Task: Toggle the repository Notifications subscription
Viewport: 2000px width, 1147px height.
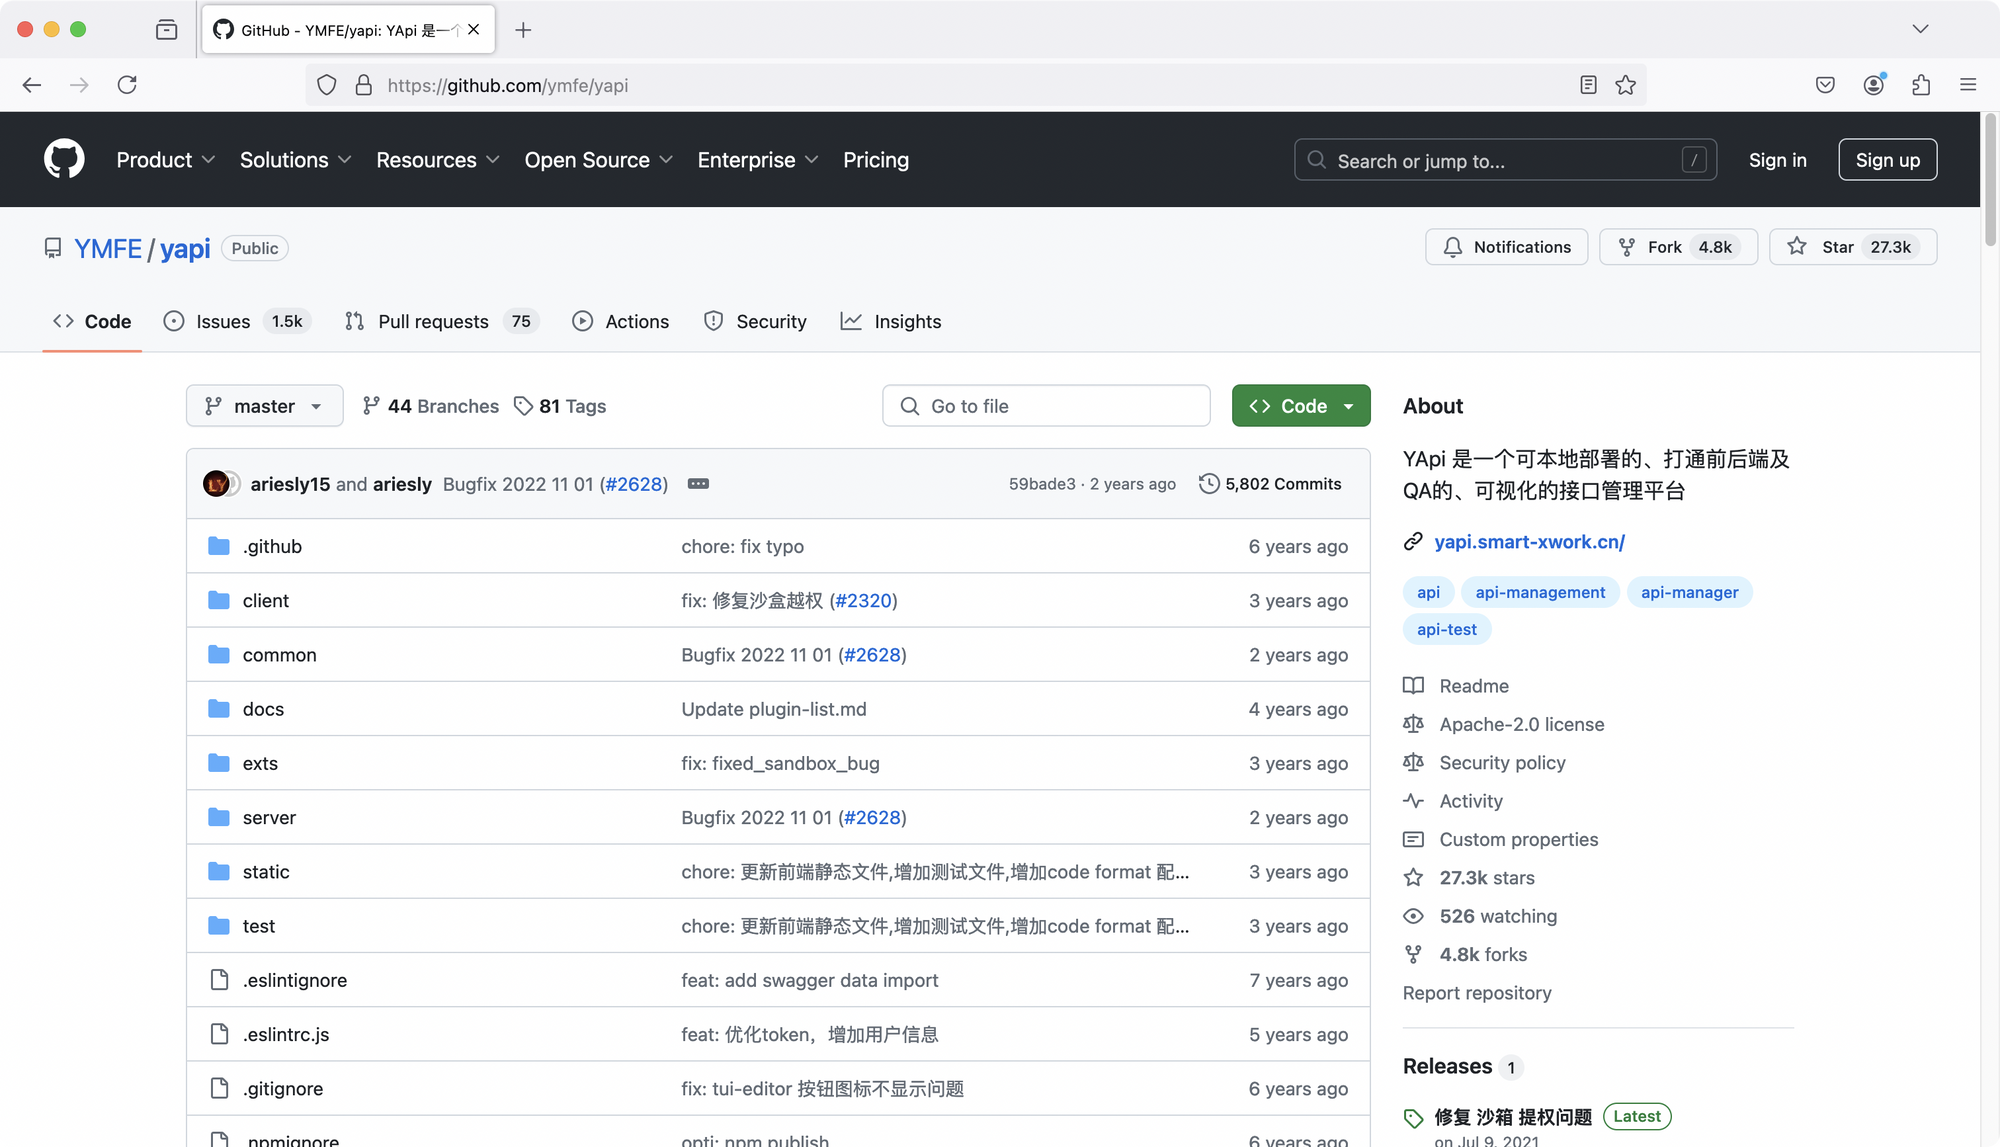Action: 1507,247
